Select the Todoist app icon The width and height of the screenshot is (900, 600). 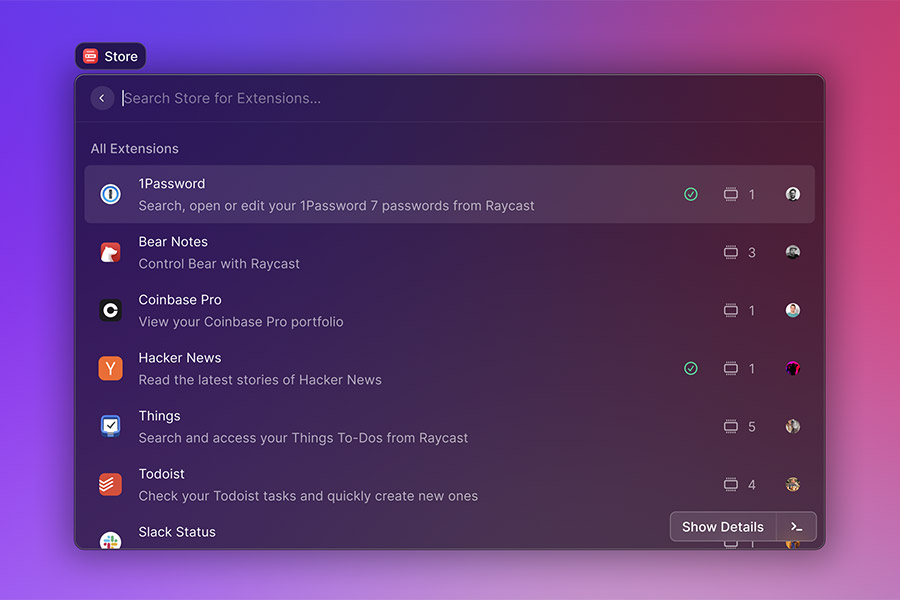(x=110, y=484)
